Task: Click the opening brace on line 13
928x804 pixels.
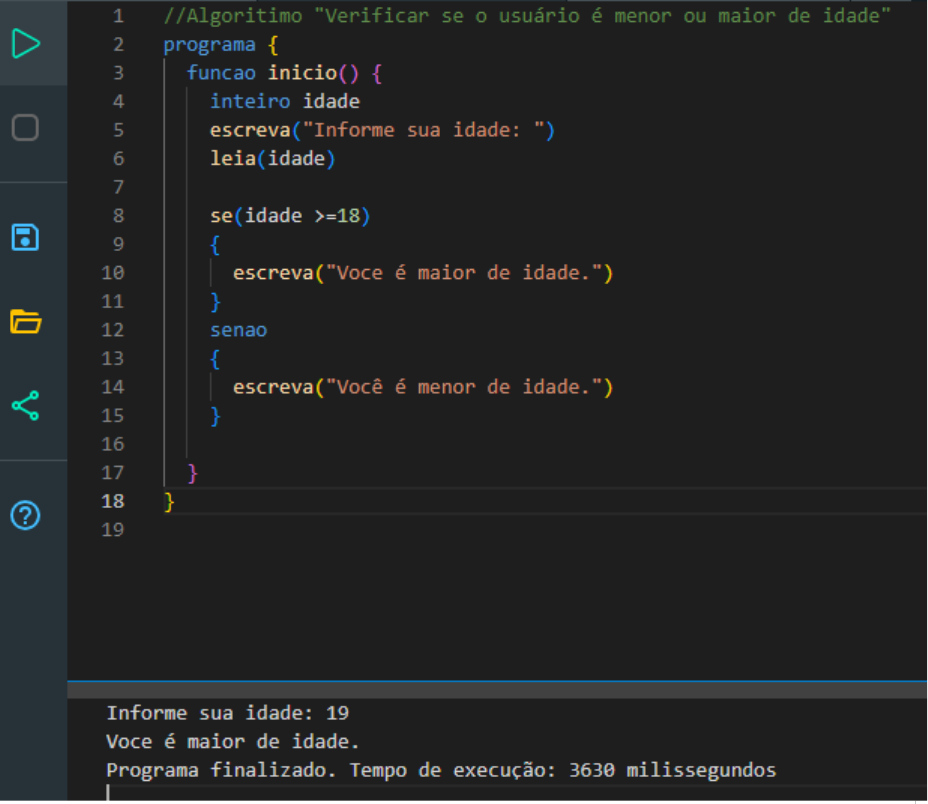Action: click(215, 359)
